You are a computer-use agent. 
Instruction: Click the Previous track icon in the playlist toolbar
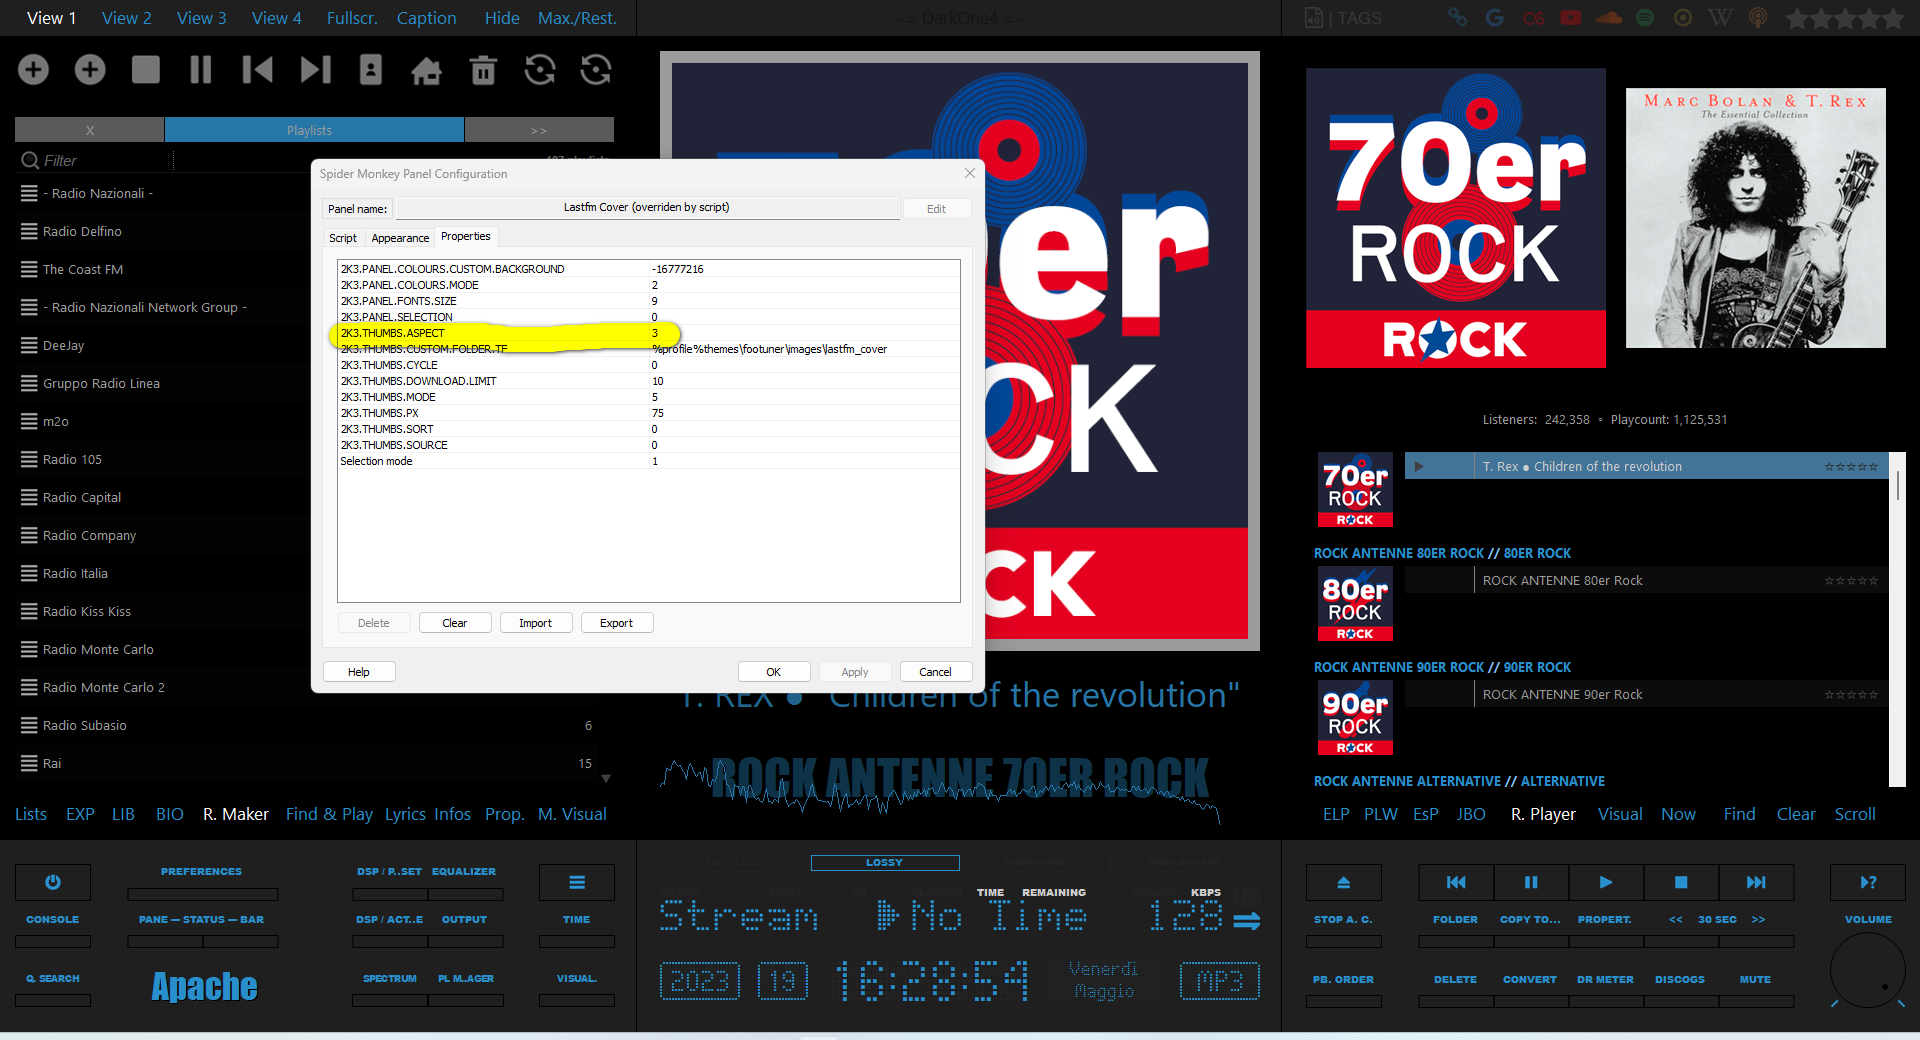[x=257, y=69]
